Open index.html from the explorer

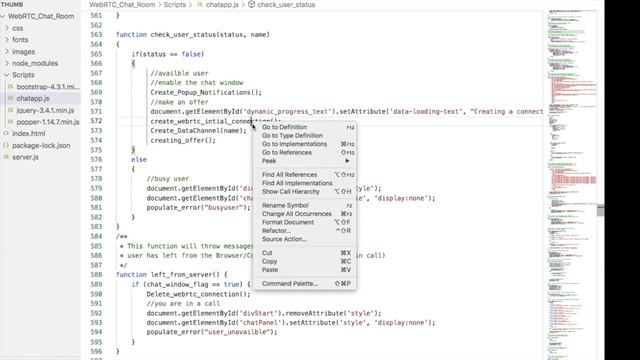(x=29, y=133)
